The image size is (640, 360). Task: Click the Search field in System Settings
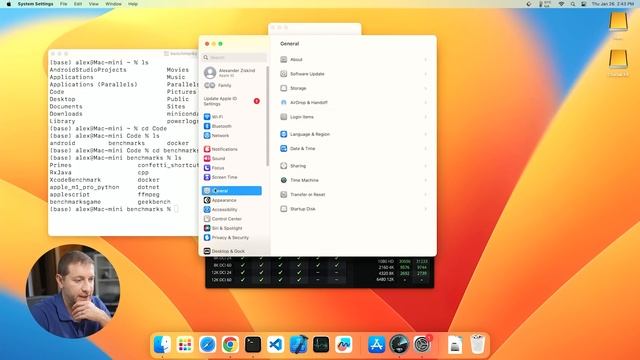point(234,58)
